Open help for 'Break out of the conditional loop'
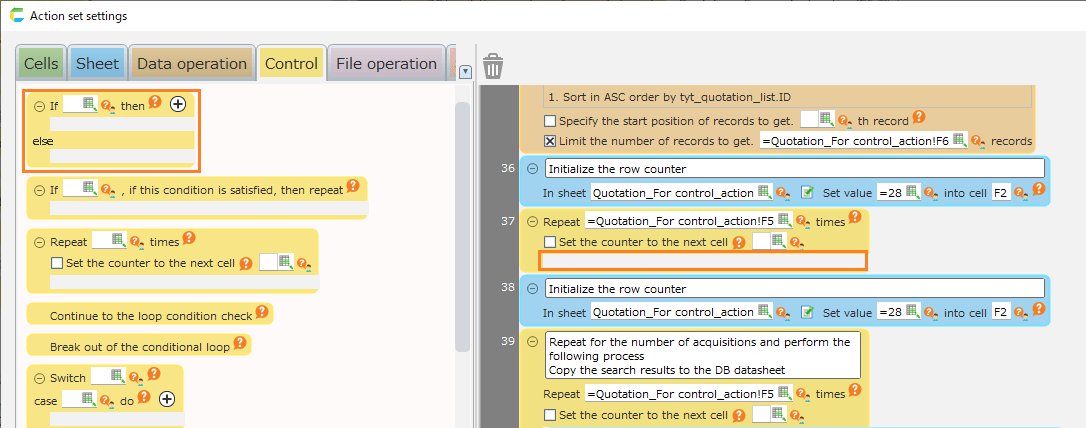The width and height of the screenshot is (1086, 428). [240, 343]
